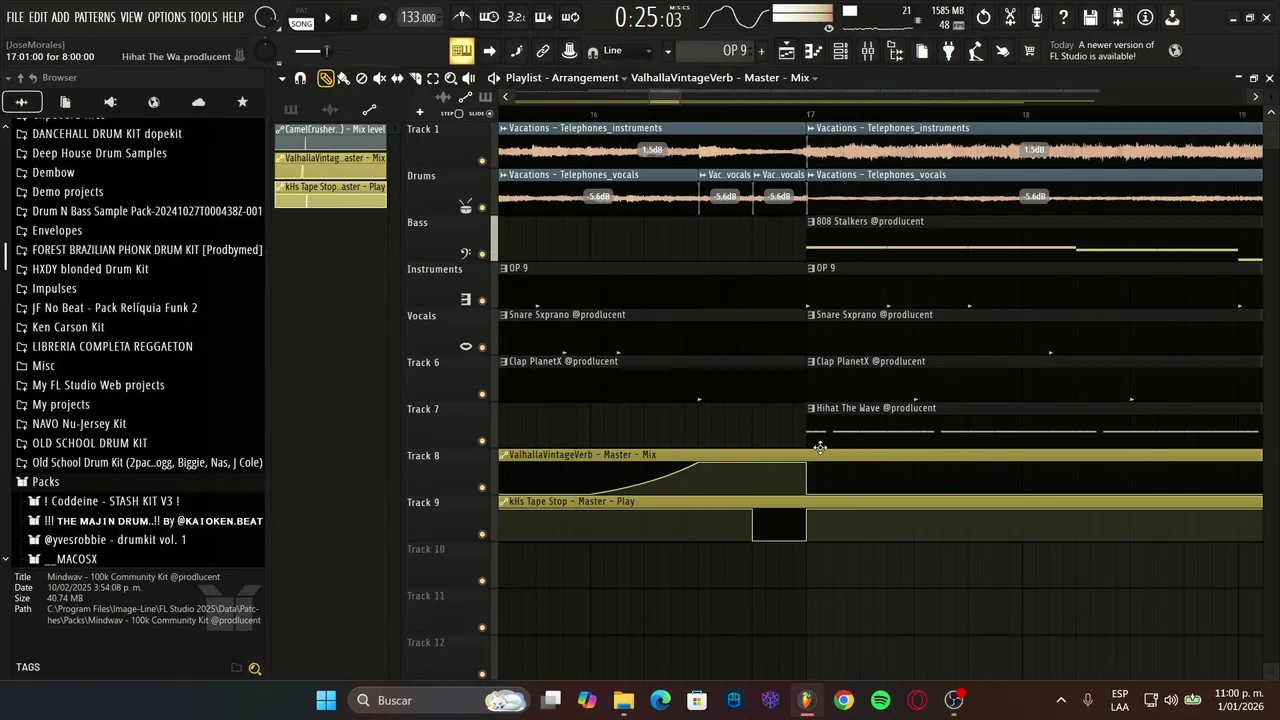
Task: Select the Slice tool in playlist toolbar
Action: tap(415, 78)
